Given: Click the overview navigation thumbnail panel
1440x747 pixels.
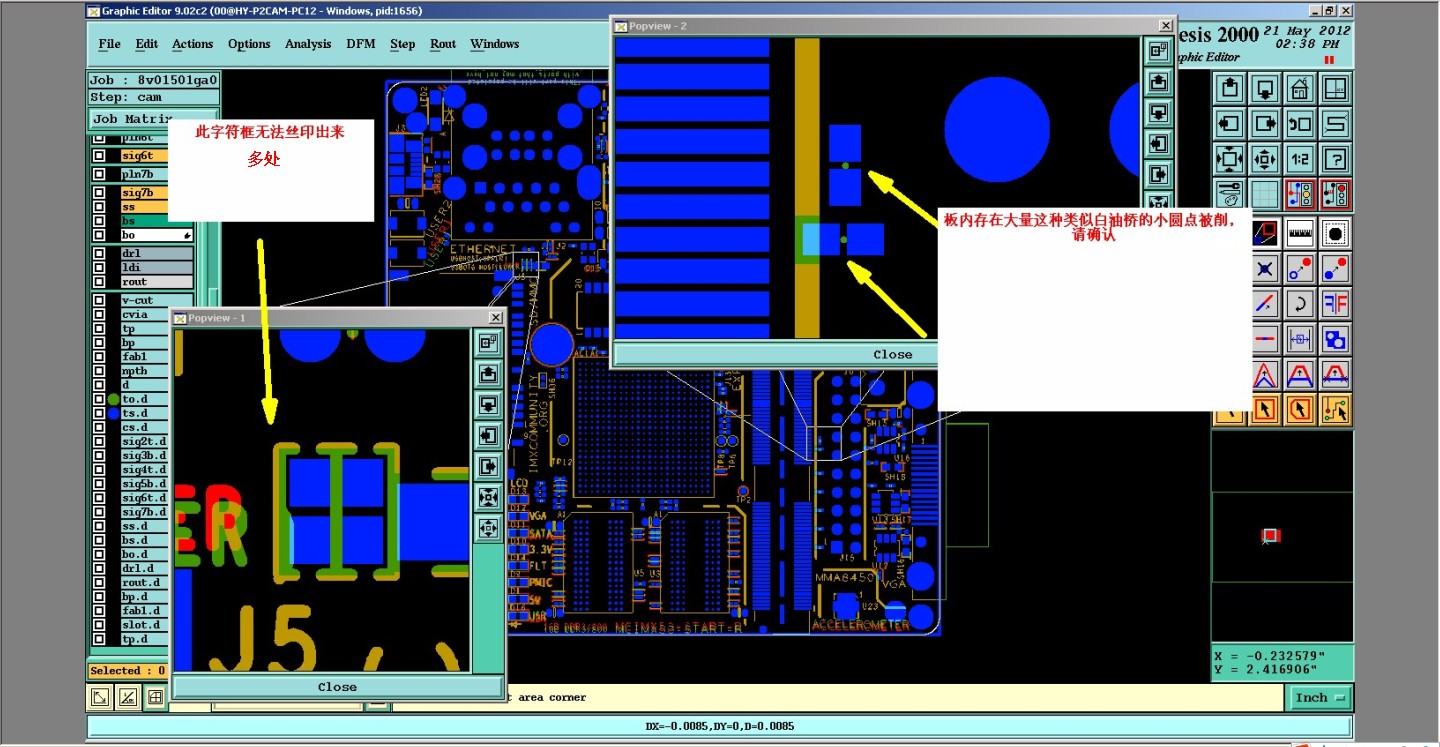Looking at the screenshot, I should (x=1282, y=535).
